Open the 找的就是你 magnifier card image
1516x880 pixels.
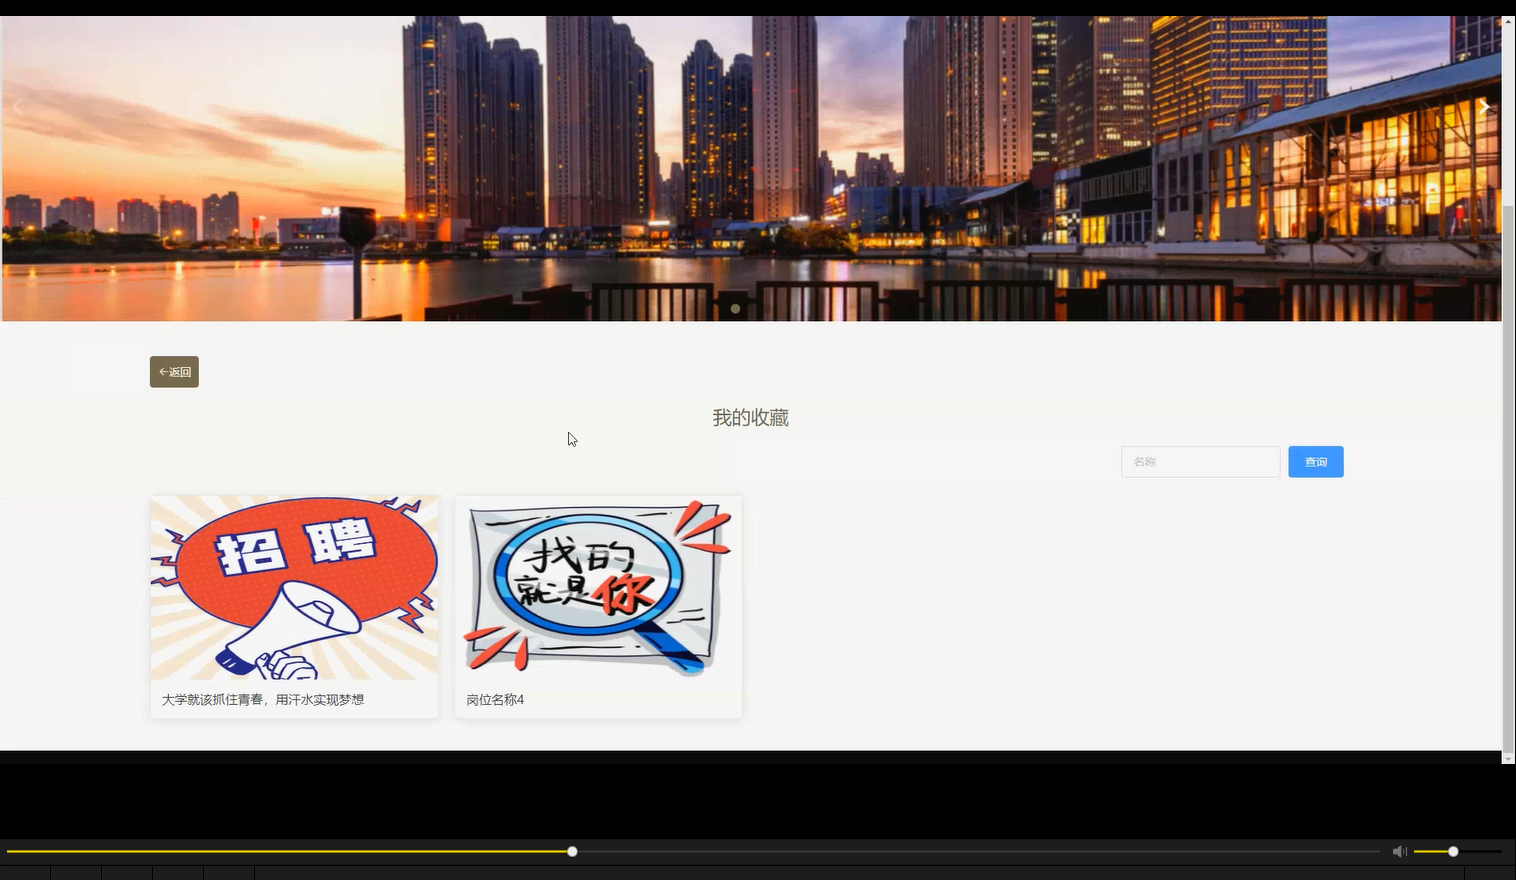598,588
